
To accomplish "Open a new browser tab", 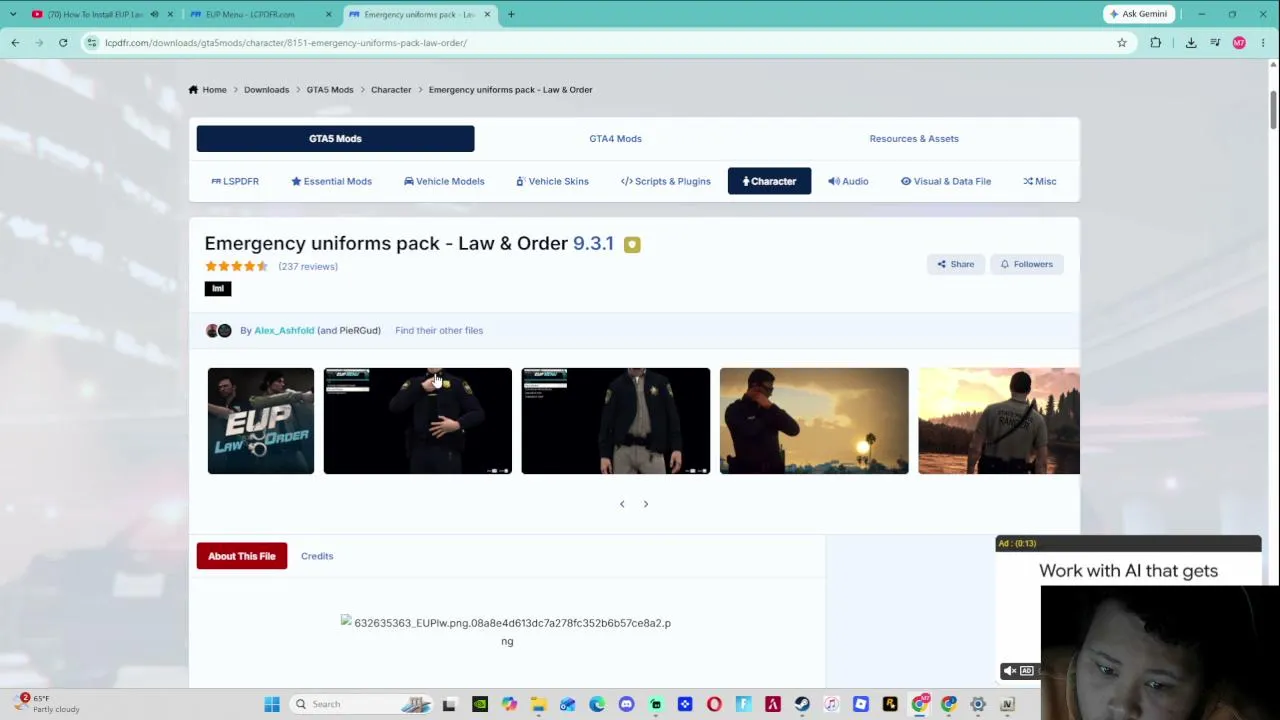I will [x=511, y=14].
